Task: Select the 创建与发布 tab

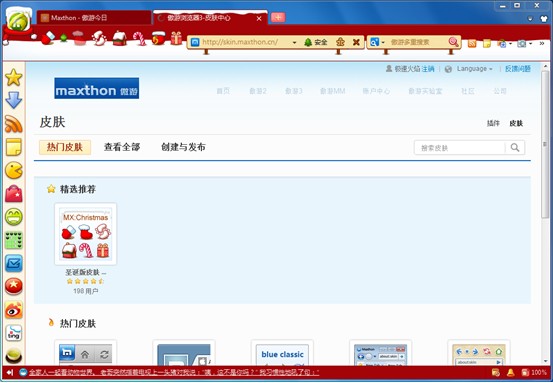Action: click(x=183, y=147)
